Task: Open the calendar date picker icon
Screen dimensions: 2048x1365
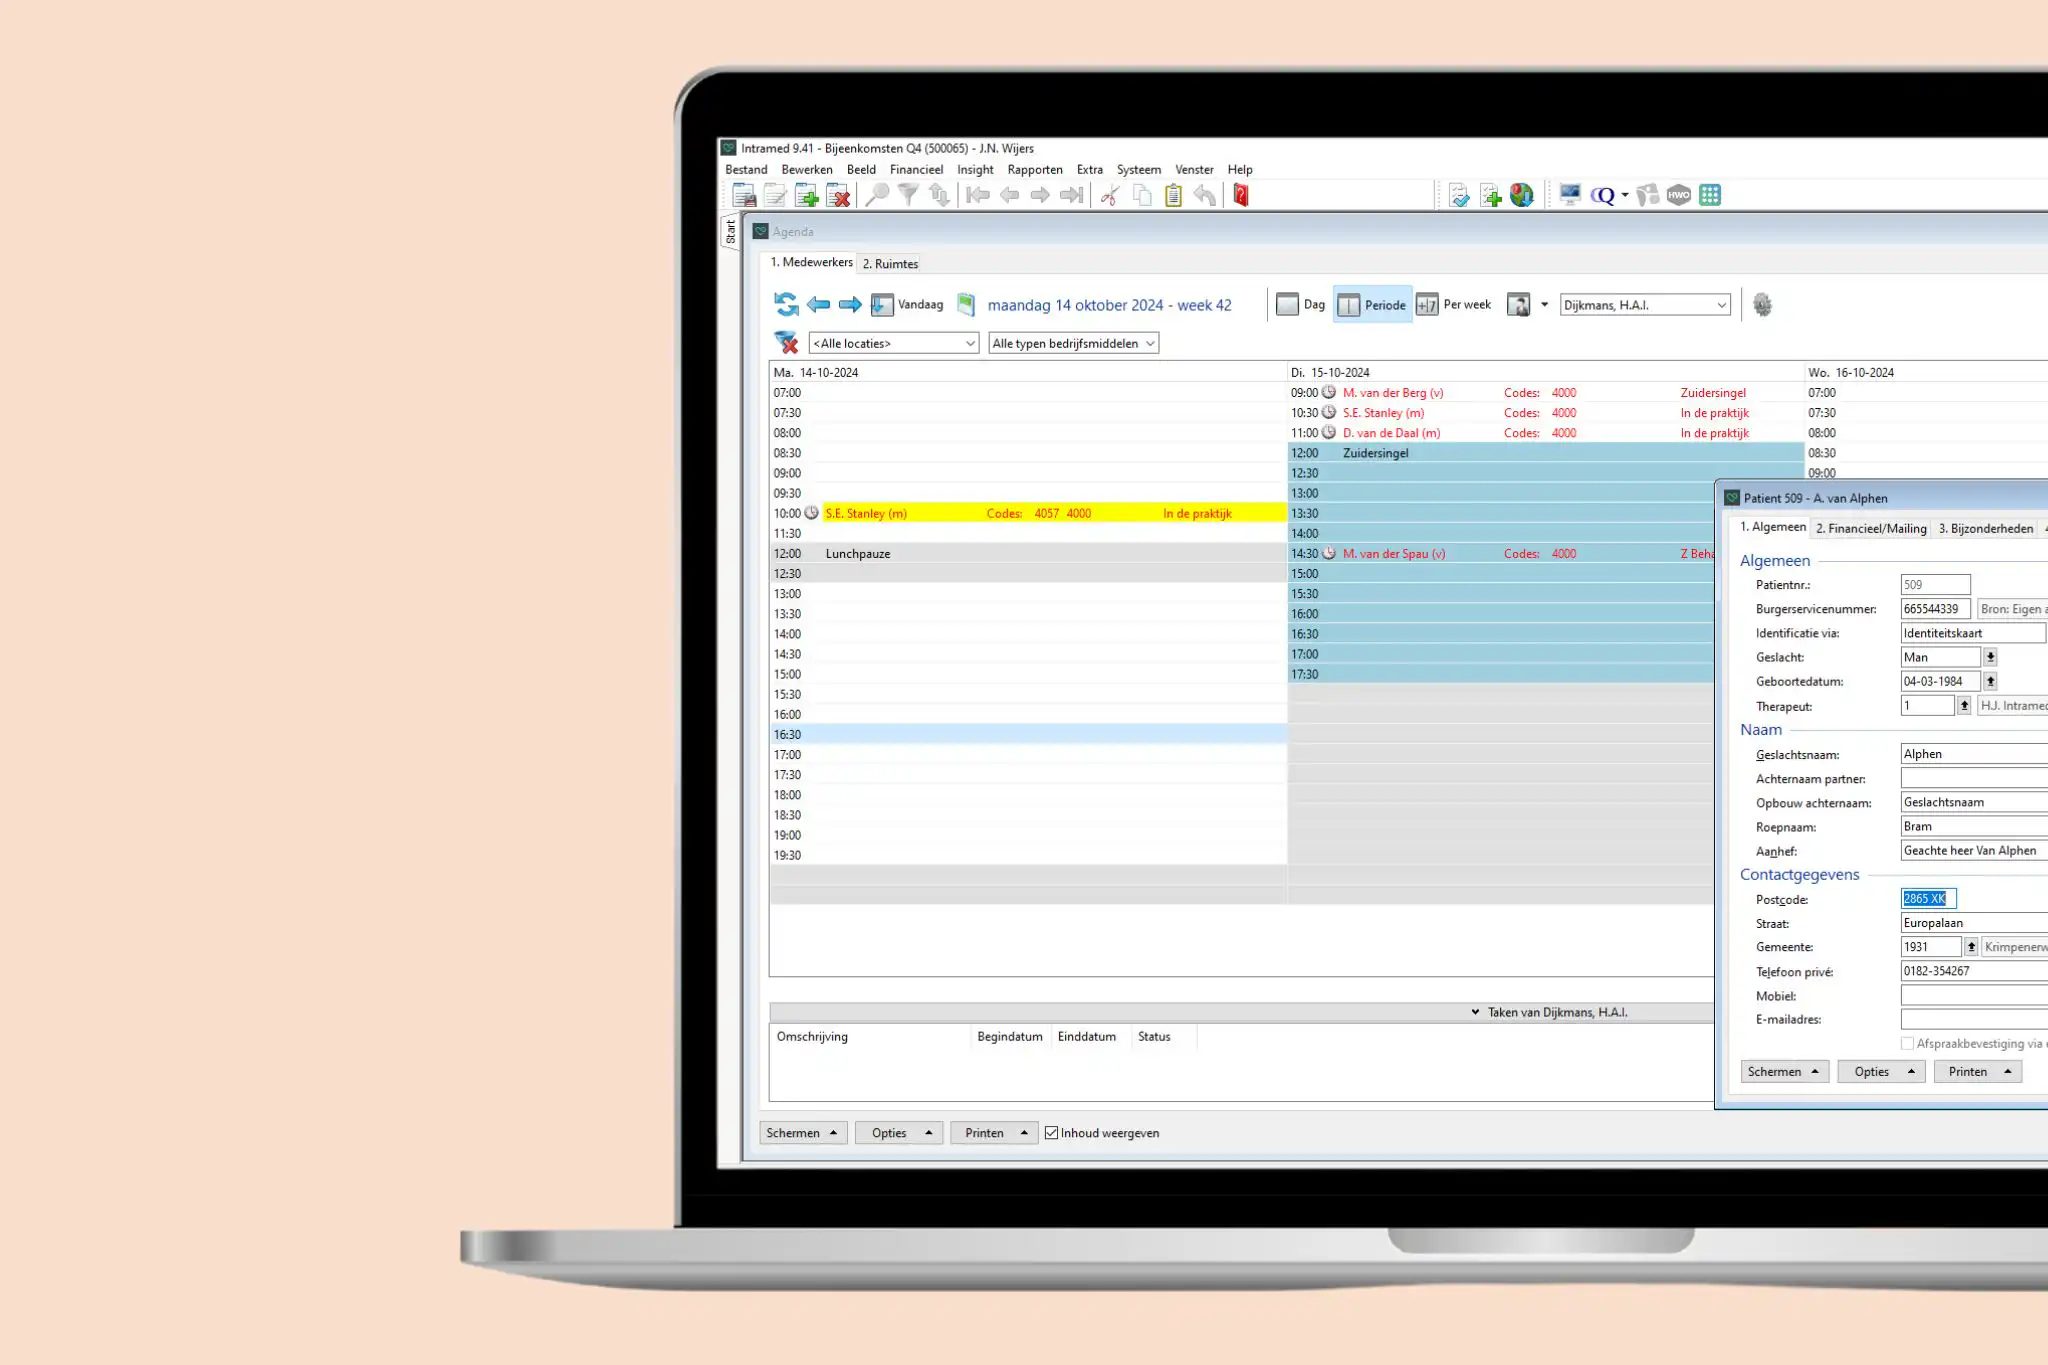Action: [966, 304]
